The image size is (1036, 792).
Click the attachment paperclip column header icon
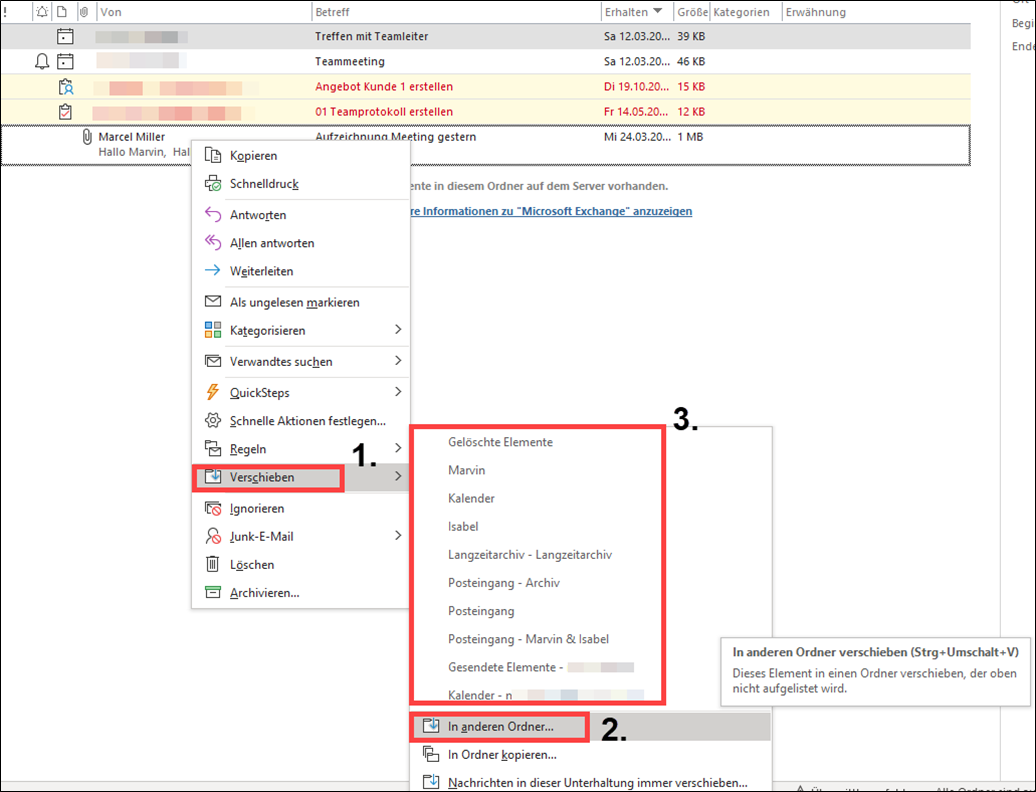pos(84,12)
